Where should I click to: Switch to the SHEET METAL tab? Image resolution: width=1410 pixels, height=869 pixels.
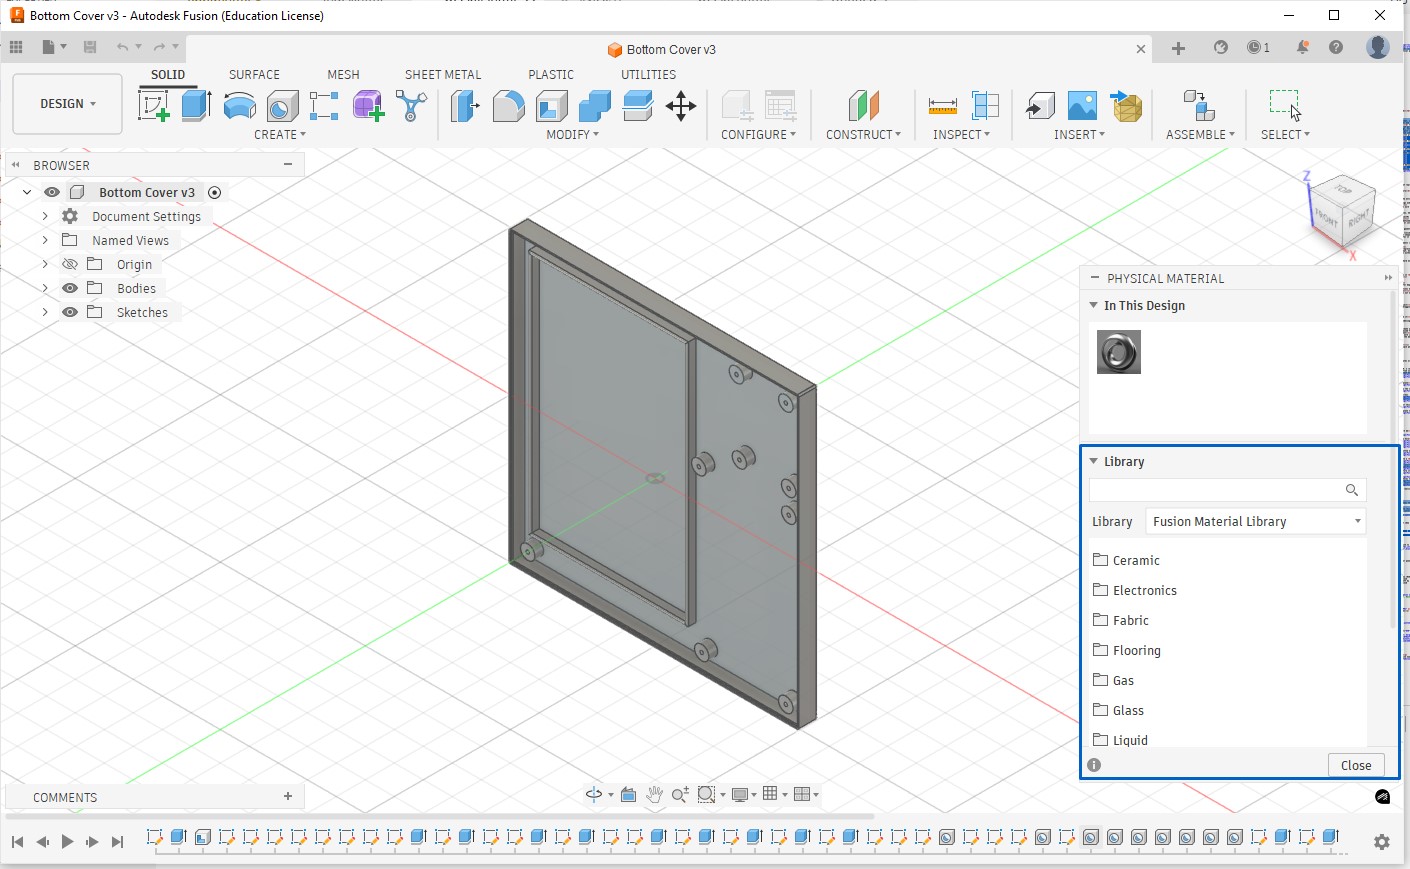click(442, 74)
